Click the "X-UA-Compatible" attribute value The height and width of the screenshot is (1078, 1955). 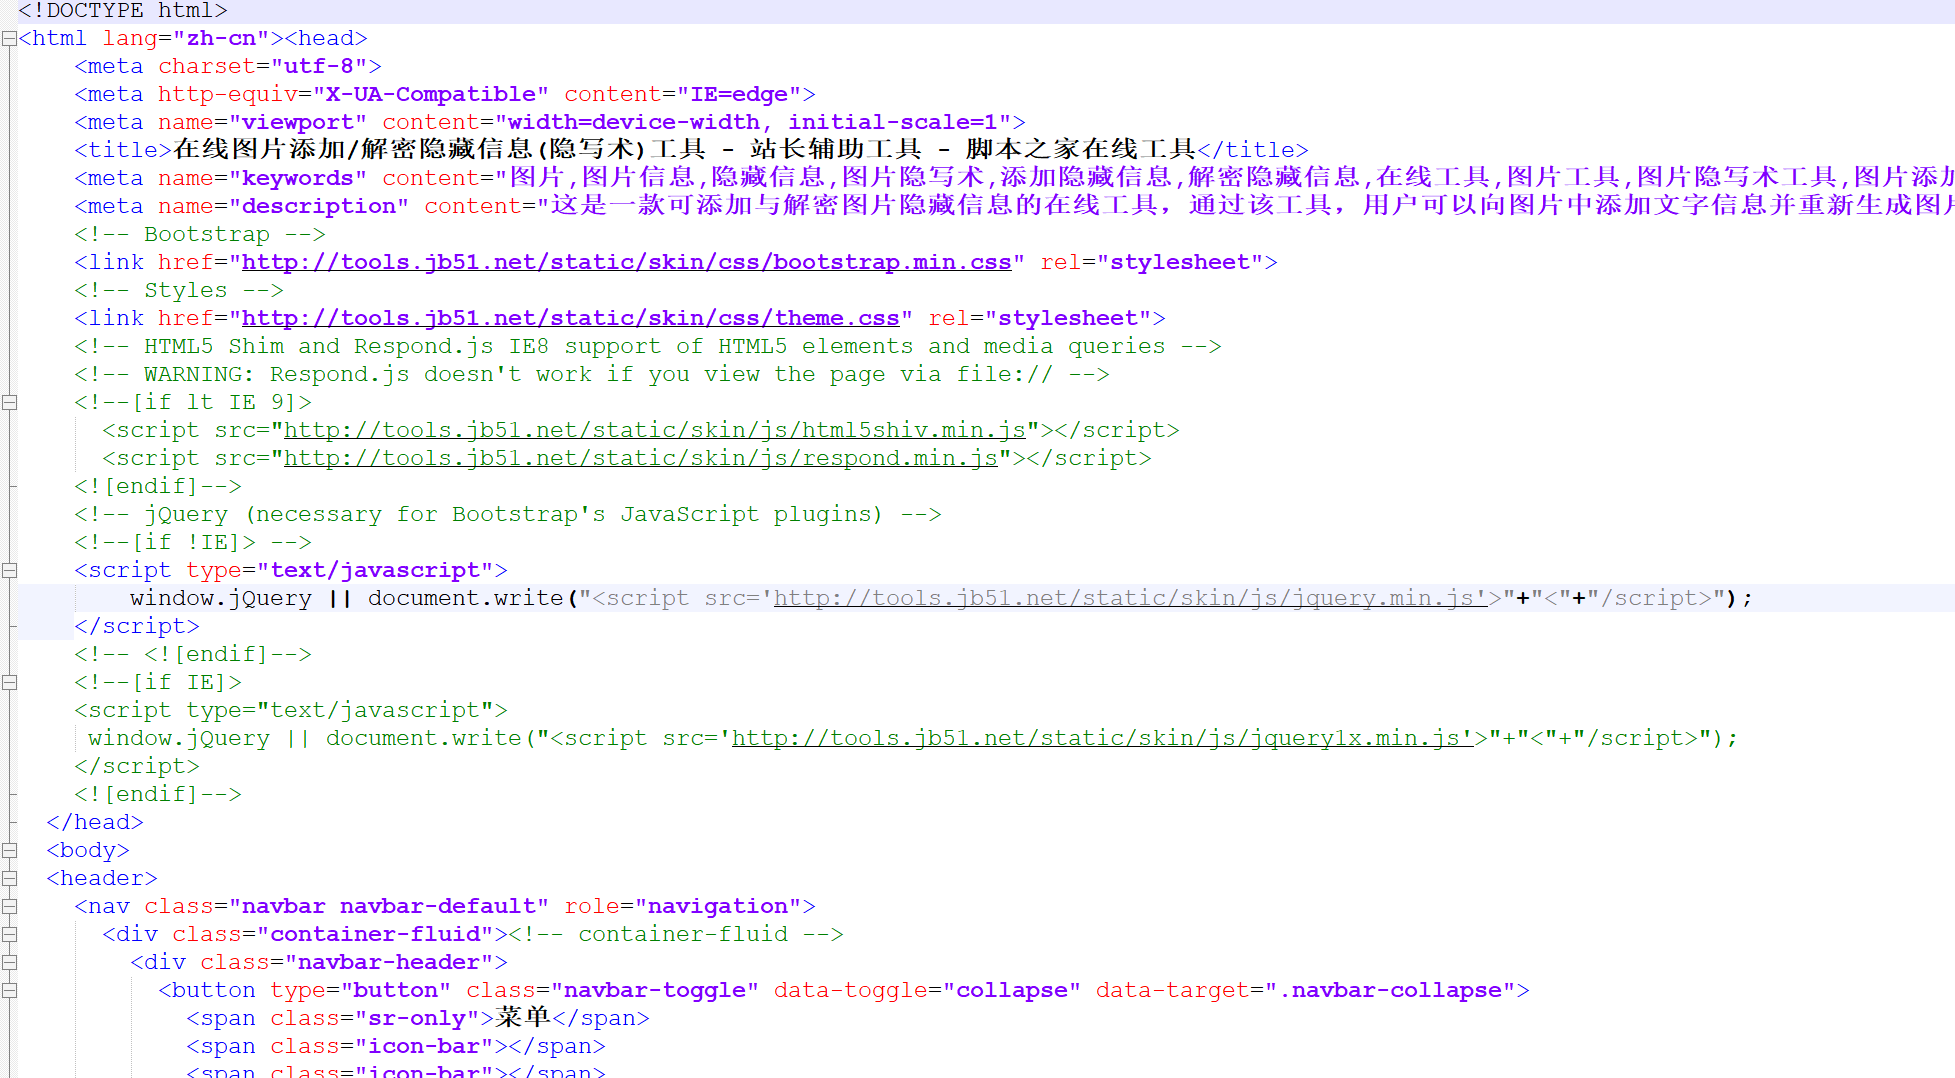(x=431, y=94)
